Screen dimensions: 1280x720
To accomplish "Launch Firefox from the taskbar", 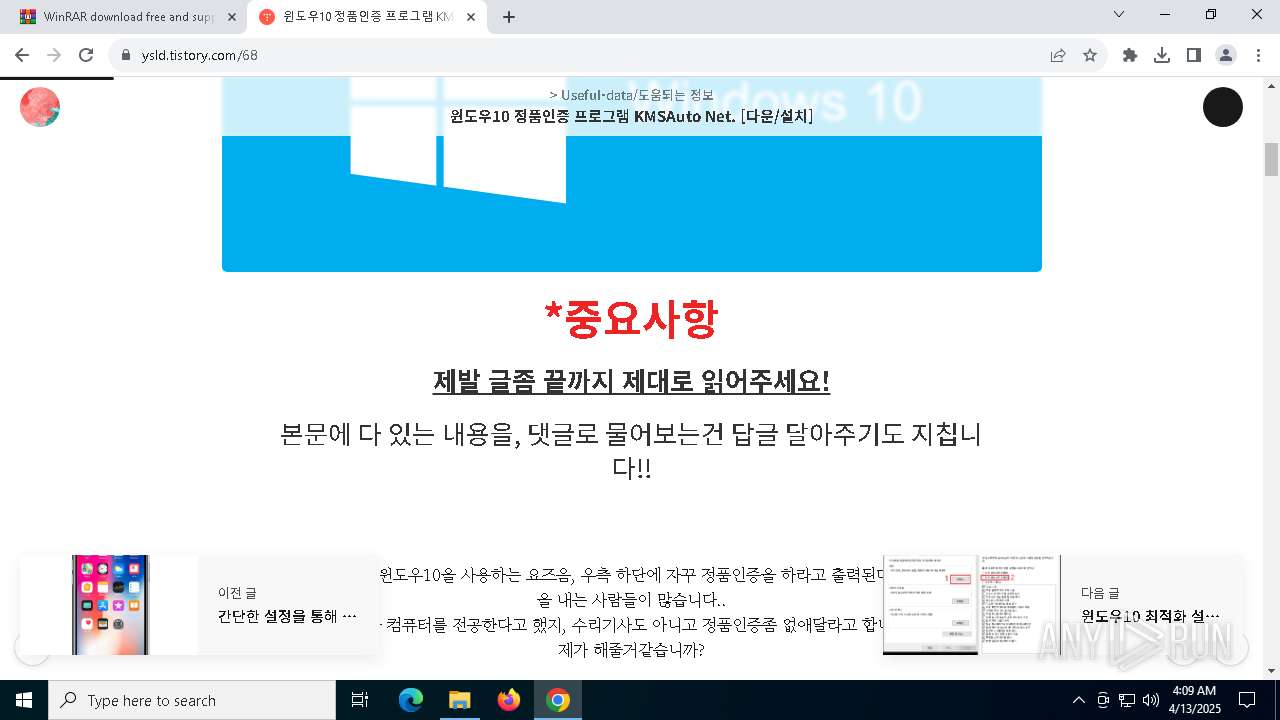I will coord(508,700).
